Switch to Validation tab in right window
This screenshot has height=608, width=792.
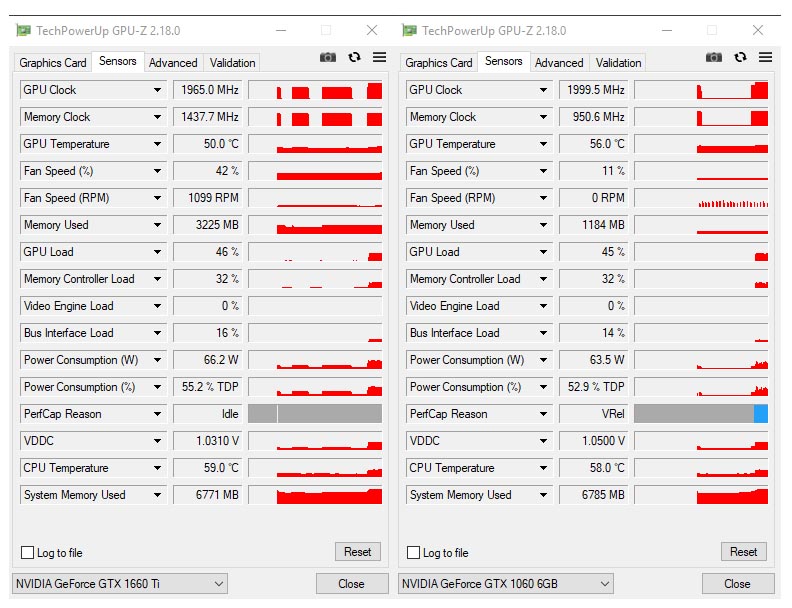point(618,63)
